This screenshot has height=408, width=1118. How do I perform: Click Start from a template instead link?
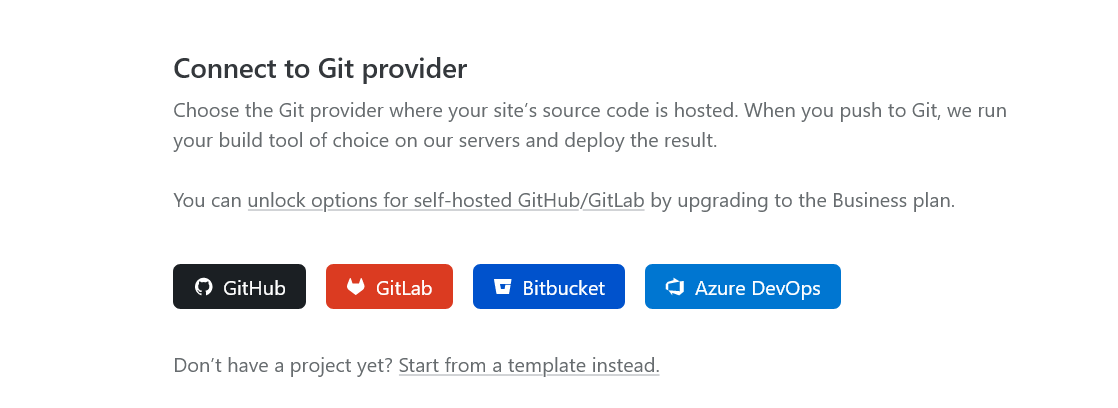529,366
